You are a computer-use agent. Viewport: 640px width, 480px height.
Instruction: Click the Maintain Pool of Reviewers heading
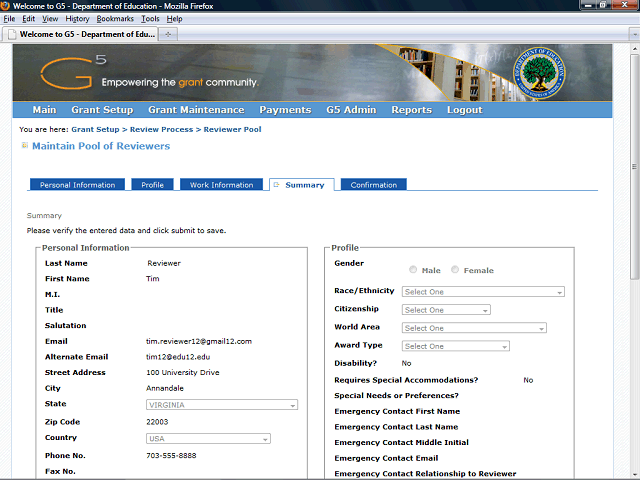coord(101,146)
